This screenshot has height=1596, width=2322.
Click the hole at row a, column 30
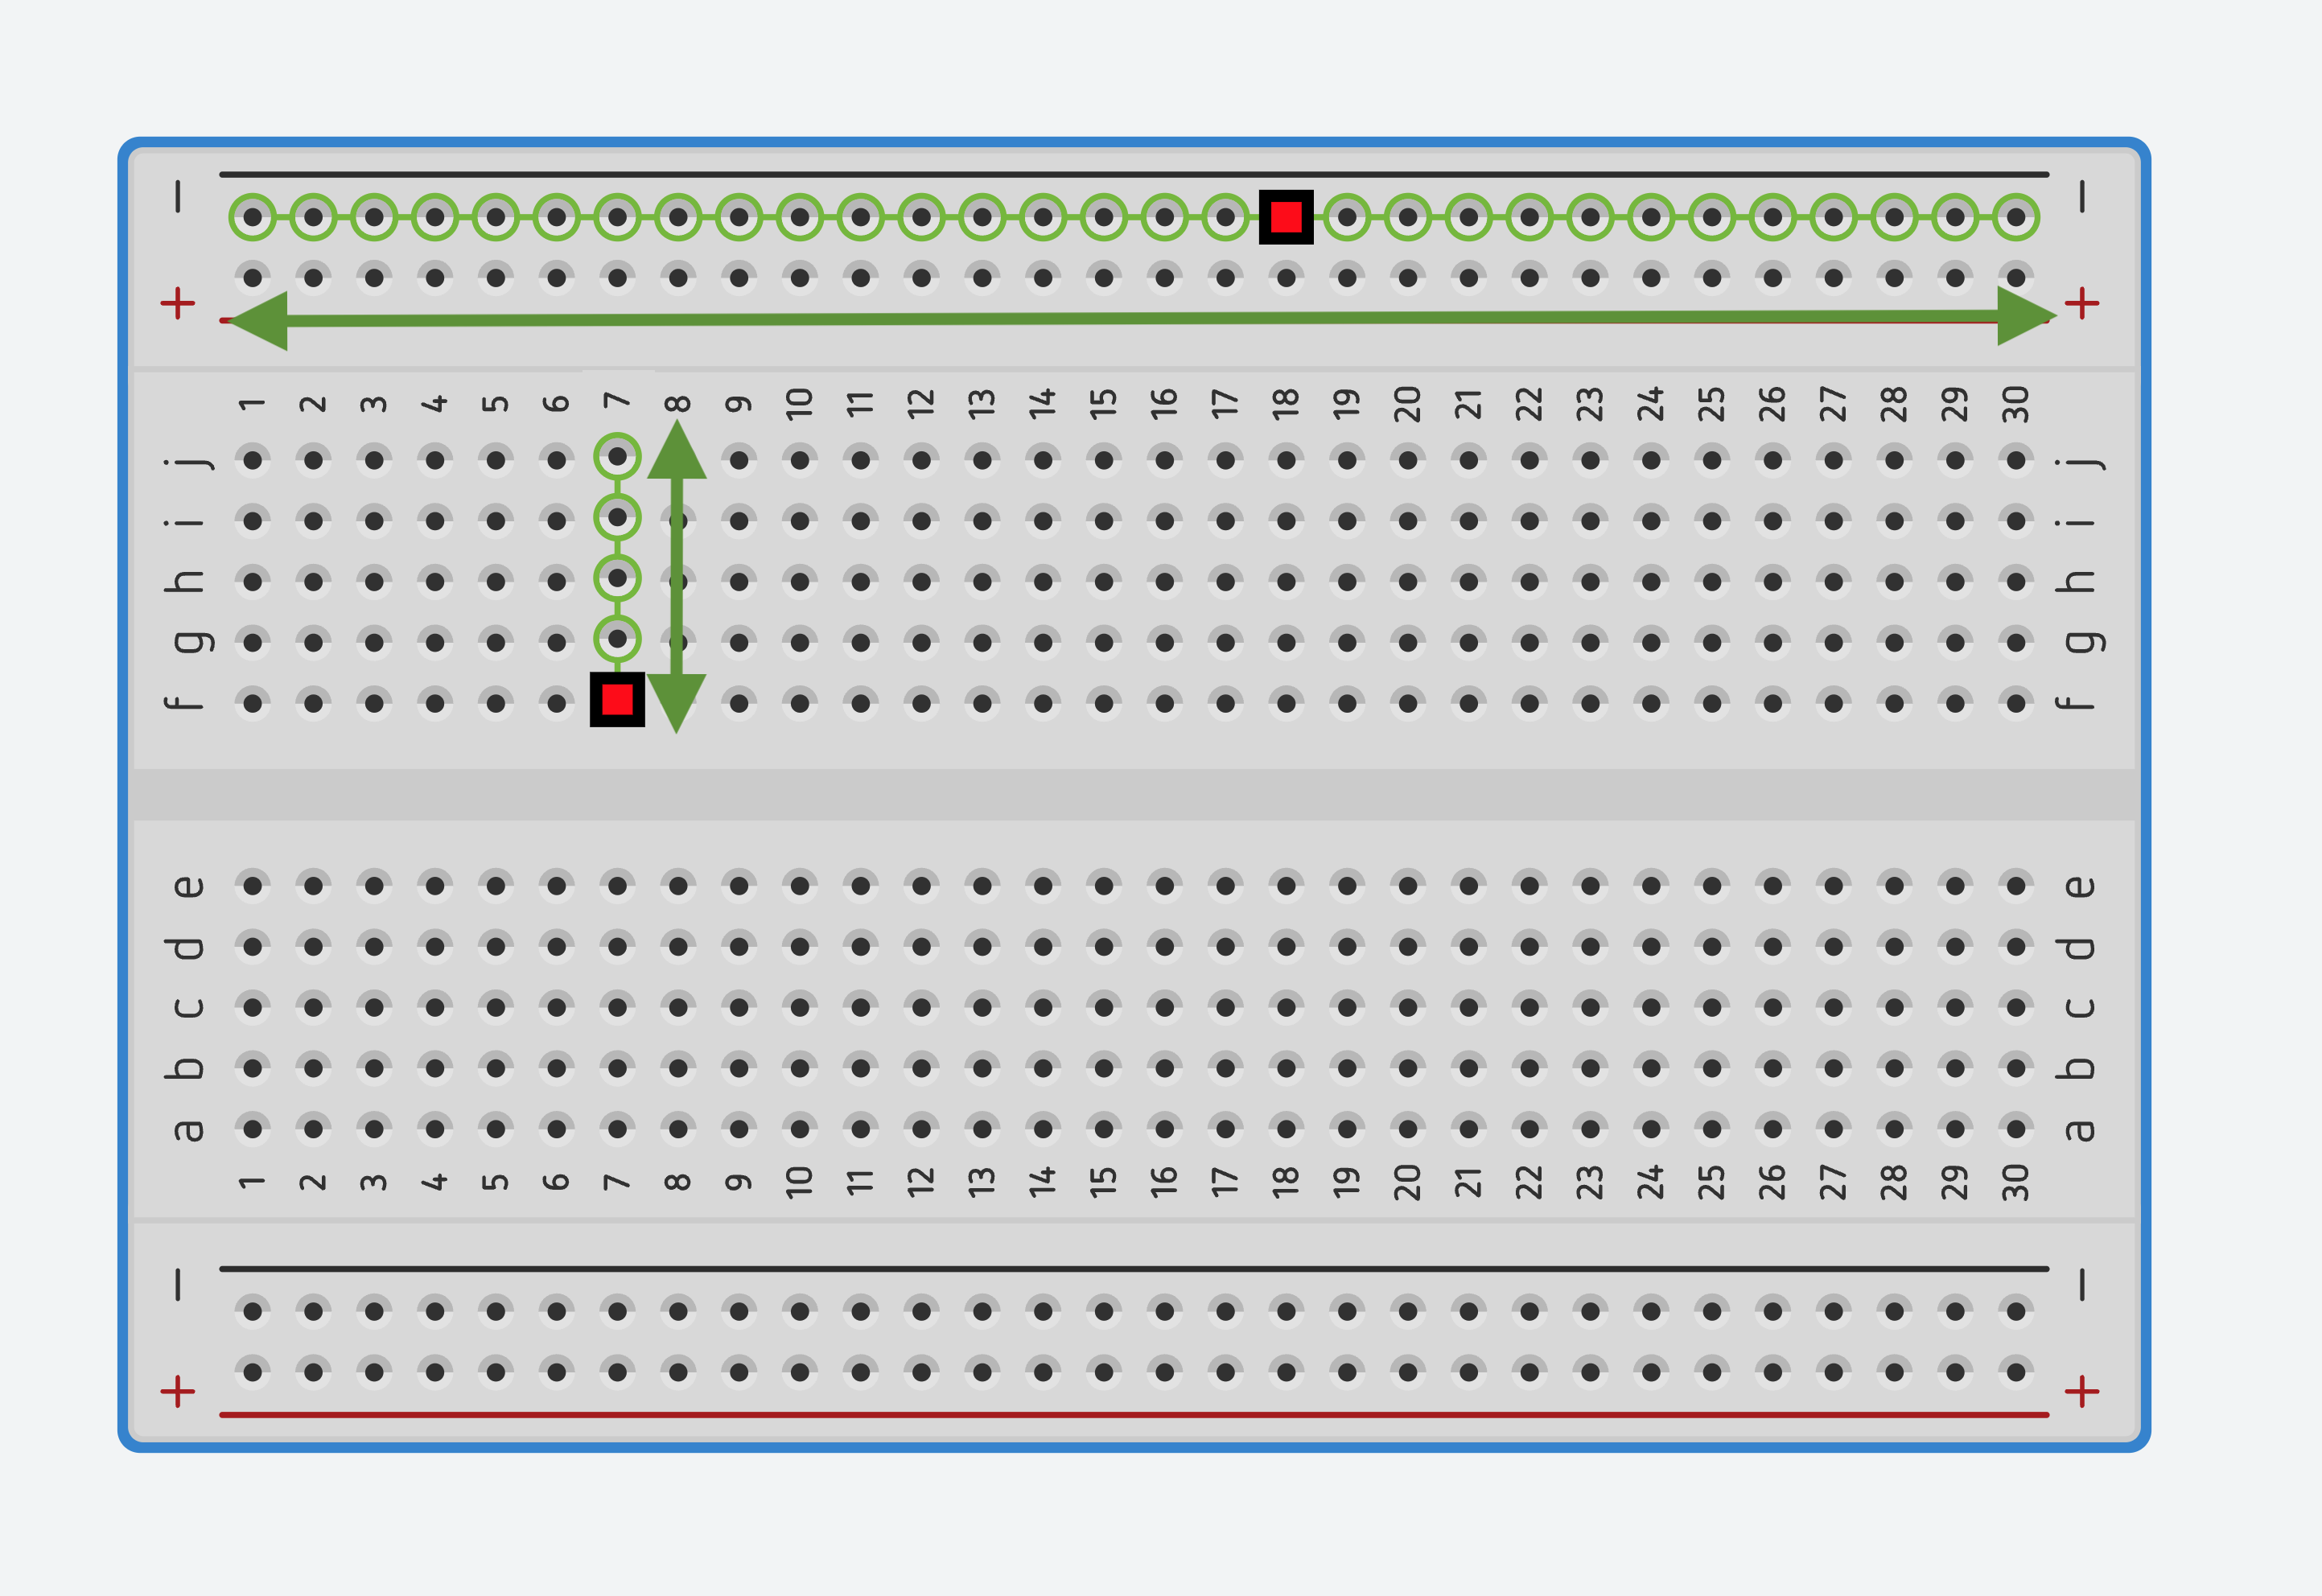pyautogui.click(x=2016, y=1128)
